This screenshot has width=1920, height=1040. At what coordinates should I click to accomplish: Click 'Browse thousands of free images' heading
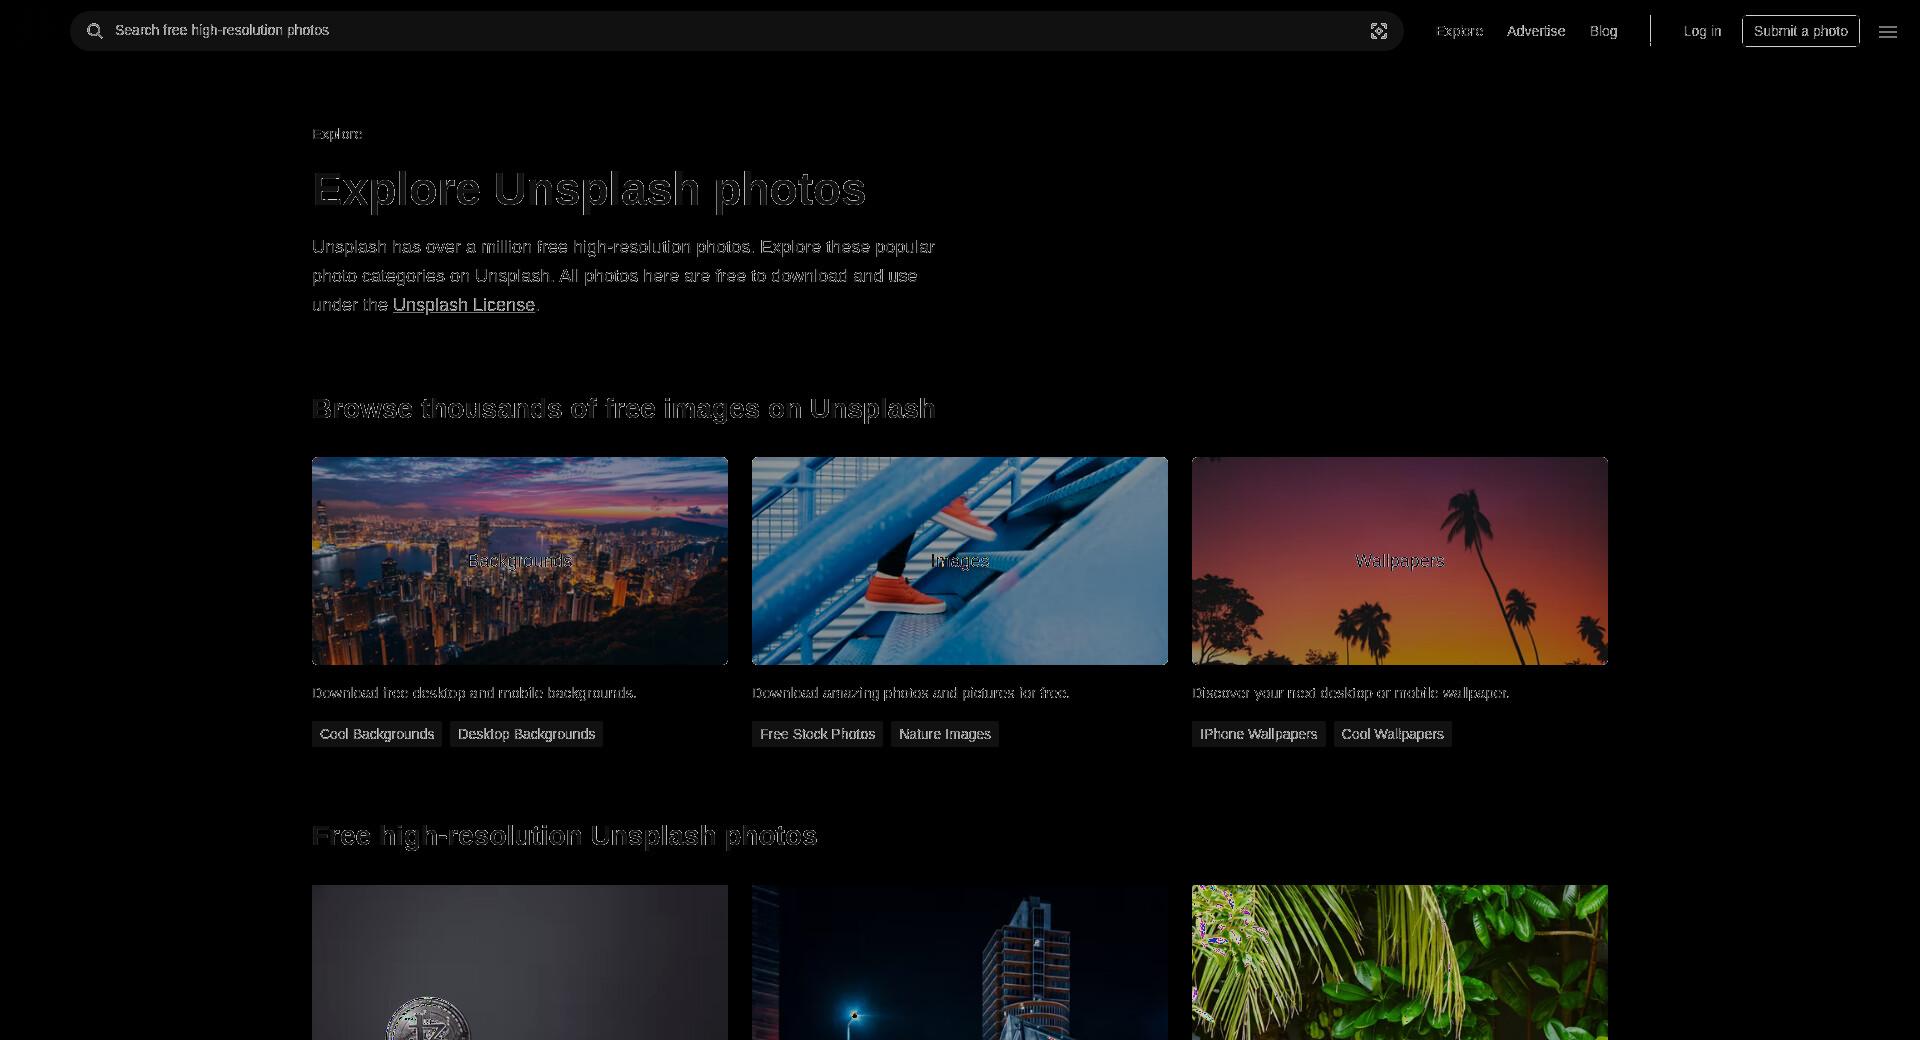pyautogui.click(x=623, y=409)
